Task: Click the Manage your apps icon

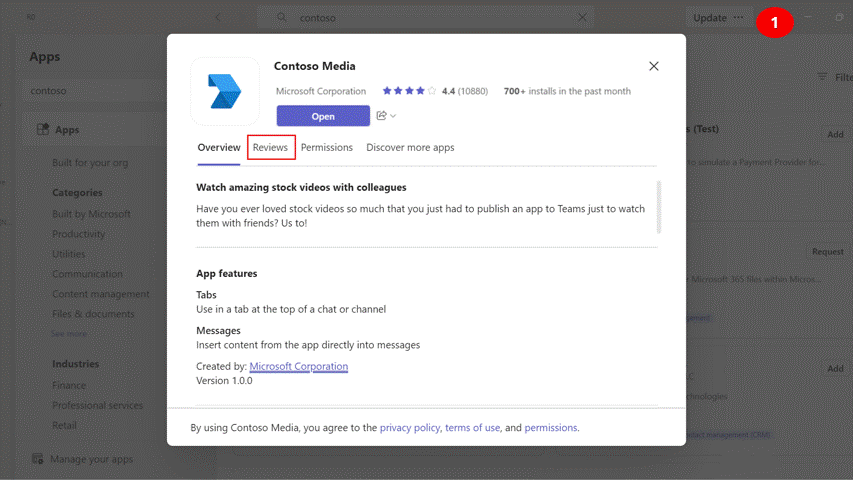Action: [38, 459]
